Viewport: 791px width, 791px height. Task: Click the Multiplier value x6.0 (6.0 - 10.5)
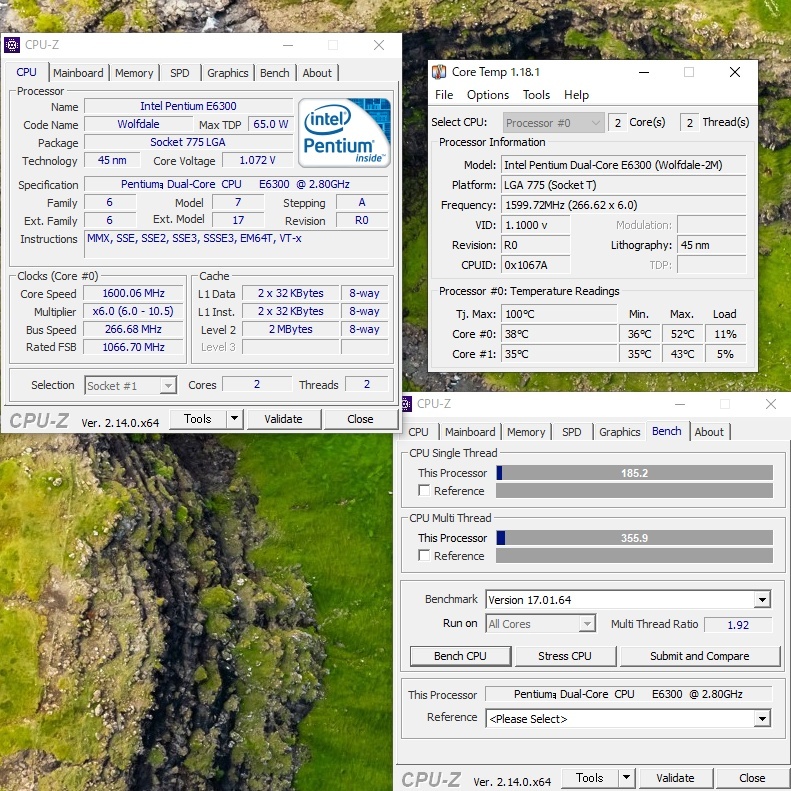pos(134,311)
